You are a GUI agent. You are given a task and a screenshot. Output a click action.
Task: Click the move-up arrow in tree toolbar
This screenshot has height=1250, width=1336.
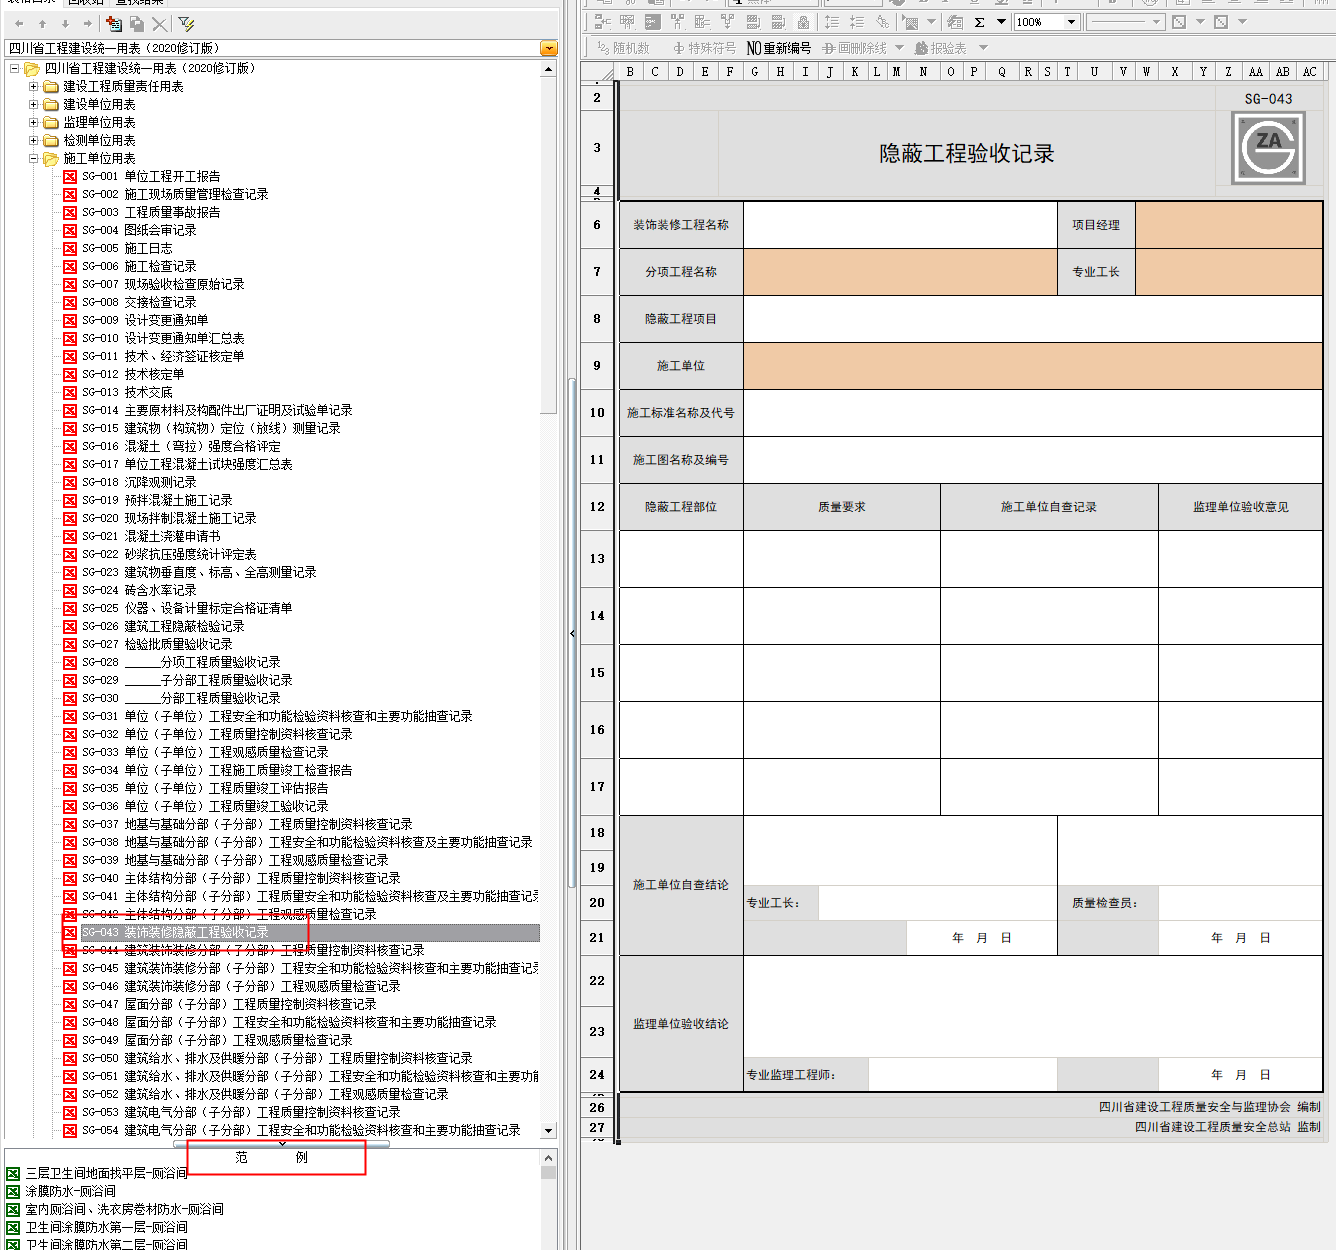tap(42, 23)
